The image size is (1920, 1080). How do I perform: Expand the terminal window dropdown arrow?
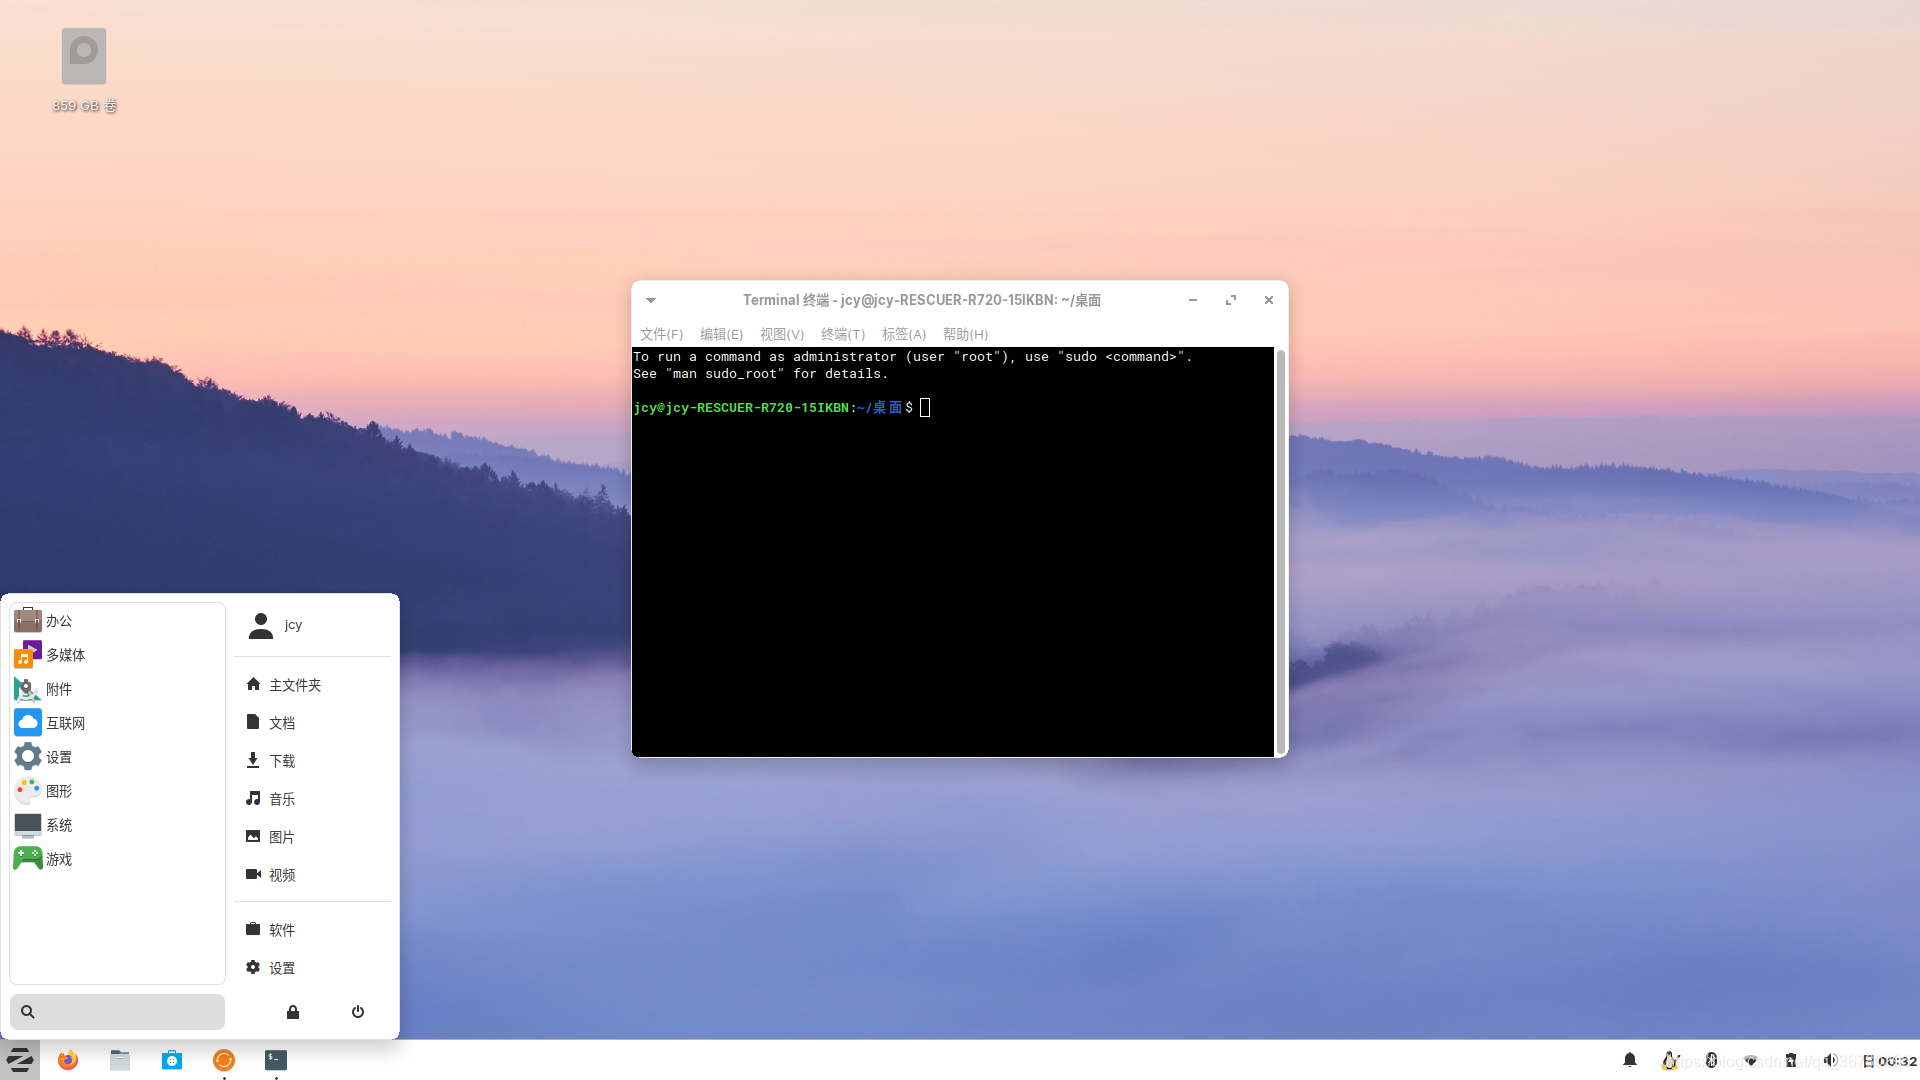[x=651, y=300]
